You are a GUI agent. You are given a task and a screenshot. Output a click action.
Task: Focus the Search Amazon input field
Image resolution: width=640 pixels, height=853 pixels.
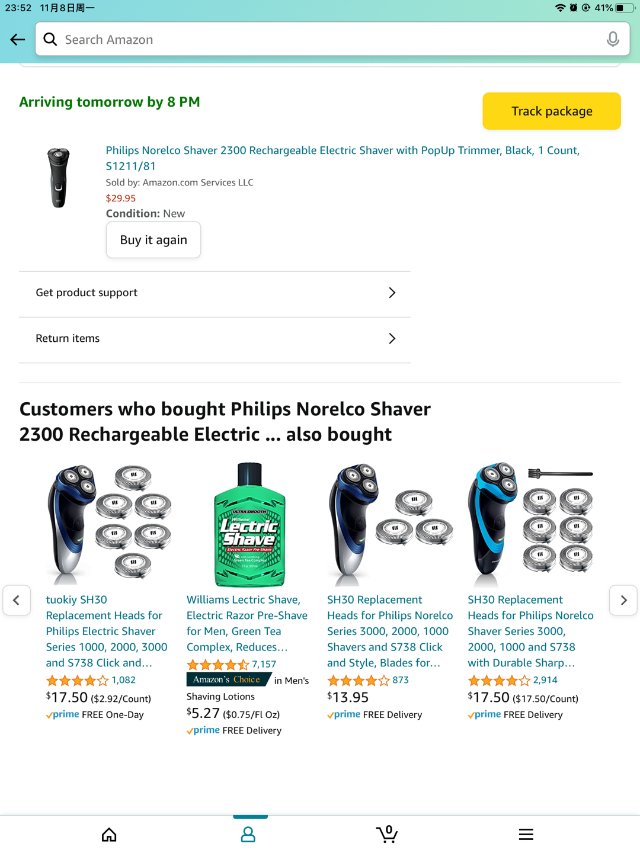[x=333, y=39]
